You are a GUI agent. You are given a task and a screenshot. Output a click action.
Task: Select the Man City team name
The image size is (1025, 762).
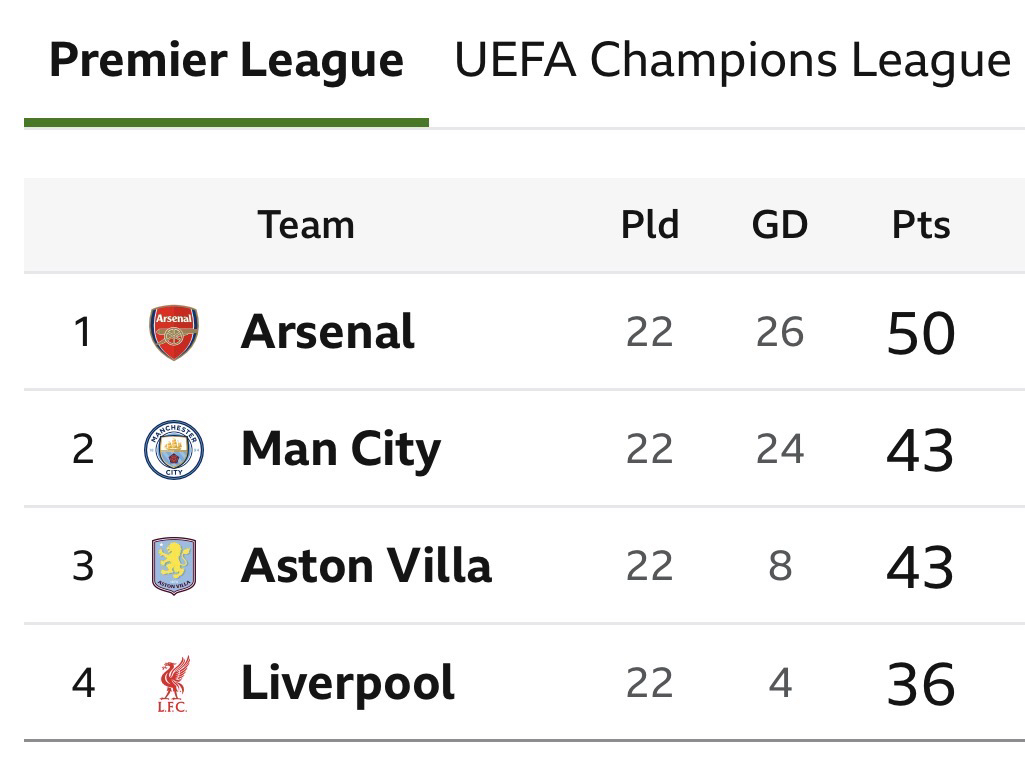pyautogui.click(x=340, y=449)
